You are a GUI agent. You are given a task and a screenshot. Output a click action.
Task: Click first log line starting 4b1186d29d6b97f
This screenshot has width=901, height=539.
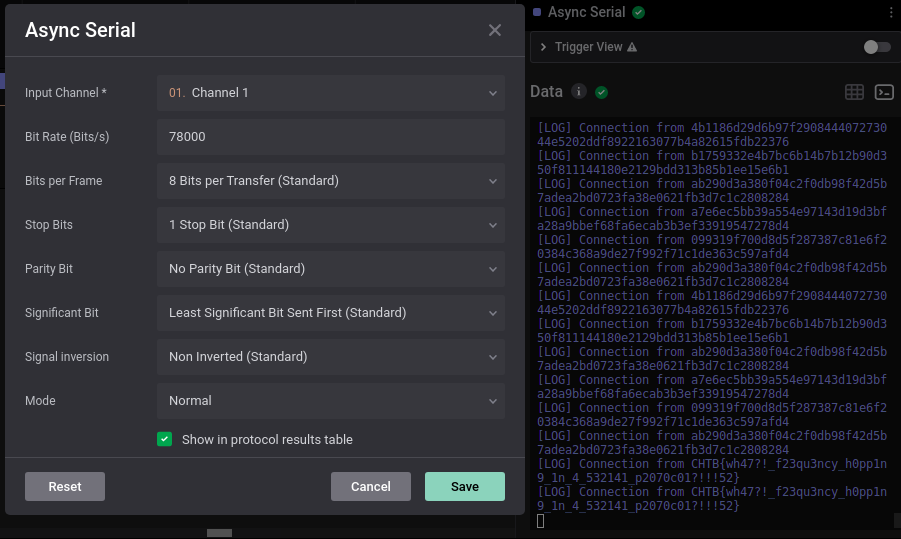tap(712, 134)
